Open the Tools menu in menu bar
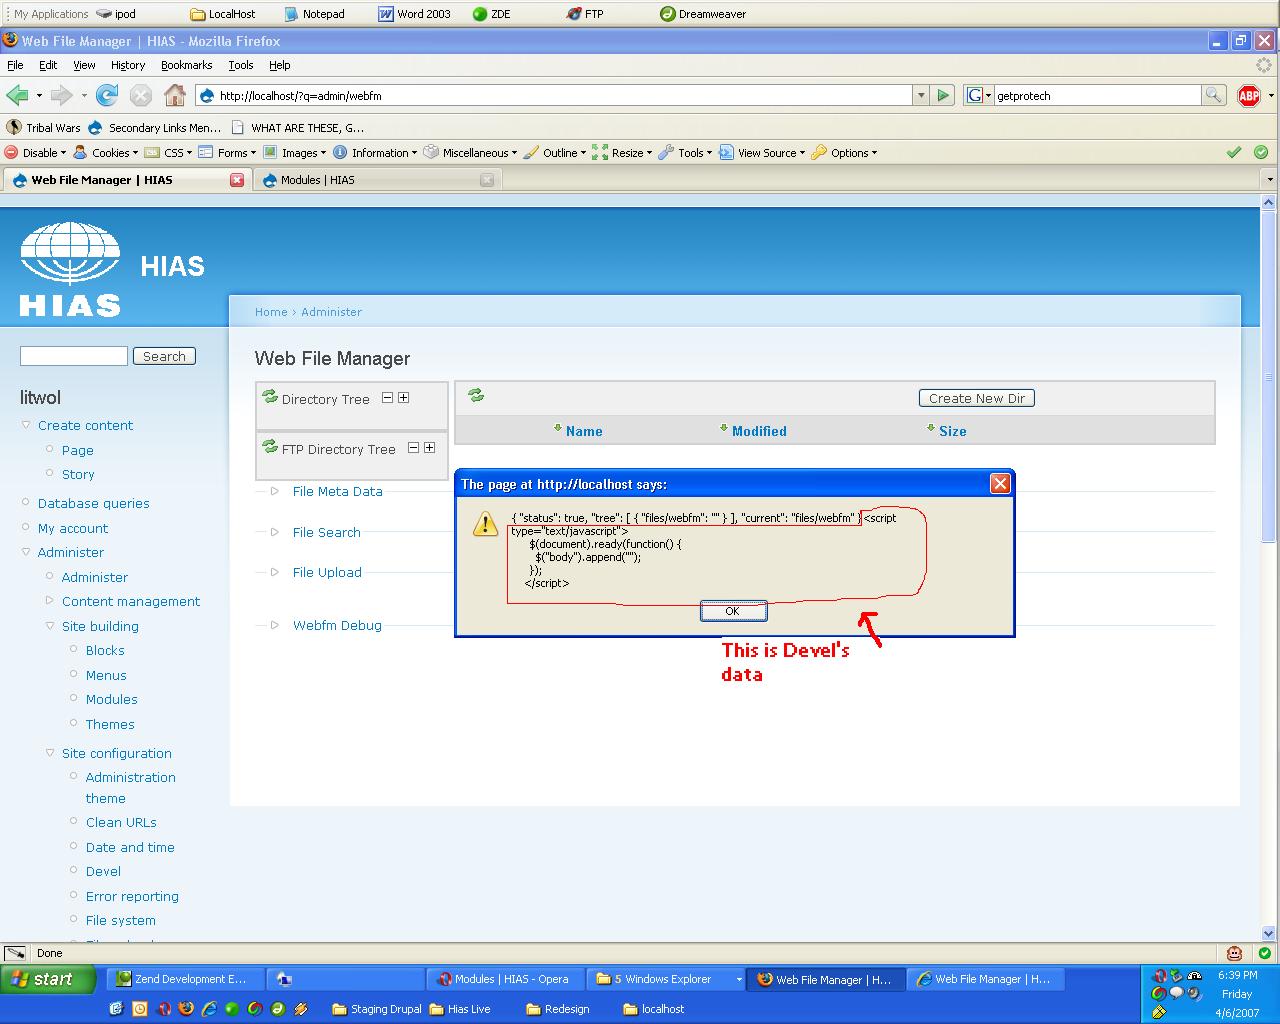 point(241,65)
